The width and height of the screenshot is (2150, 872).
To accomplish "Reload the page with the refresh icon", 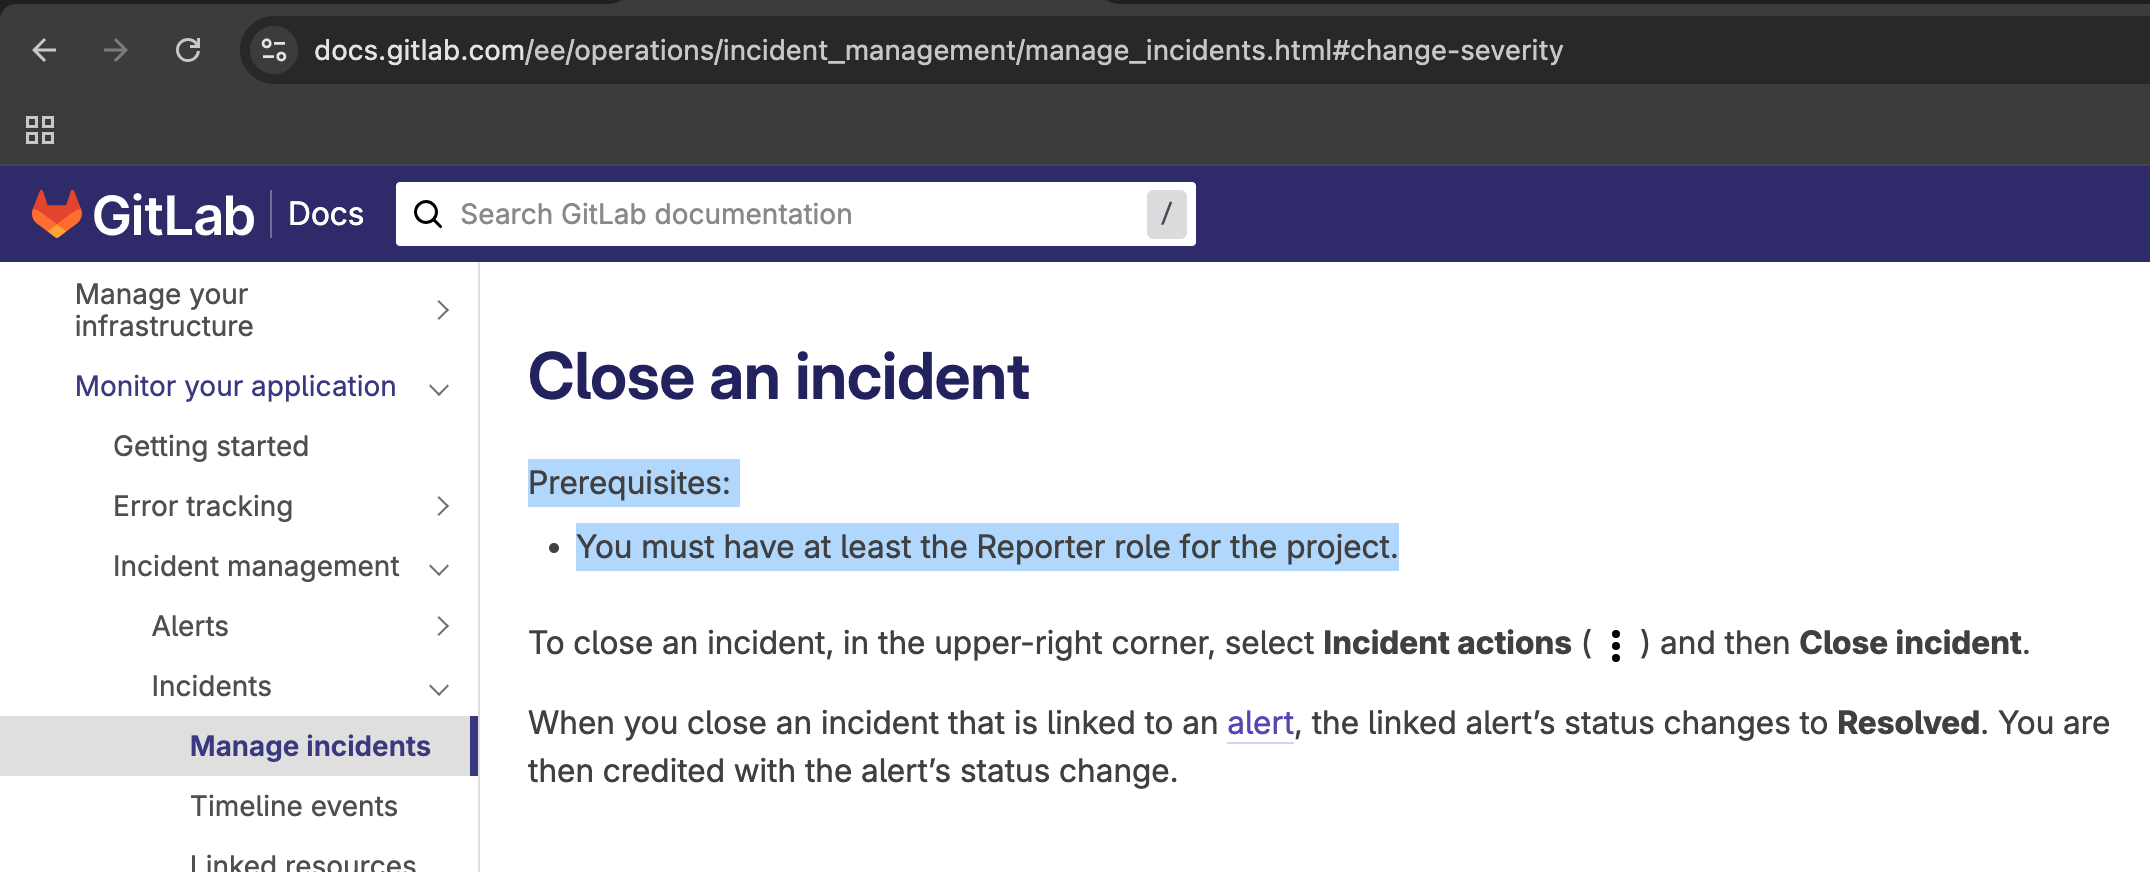I will [x=188, y=50].
